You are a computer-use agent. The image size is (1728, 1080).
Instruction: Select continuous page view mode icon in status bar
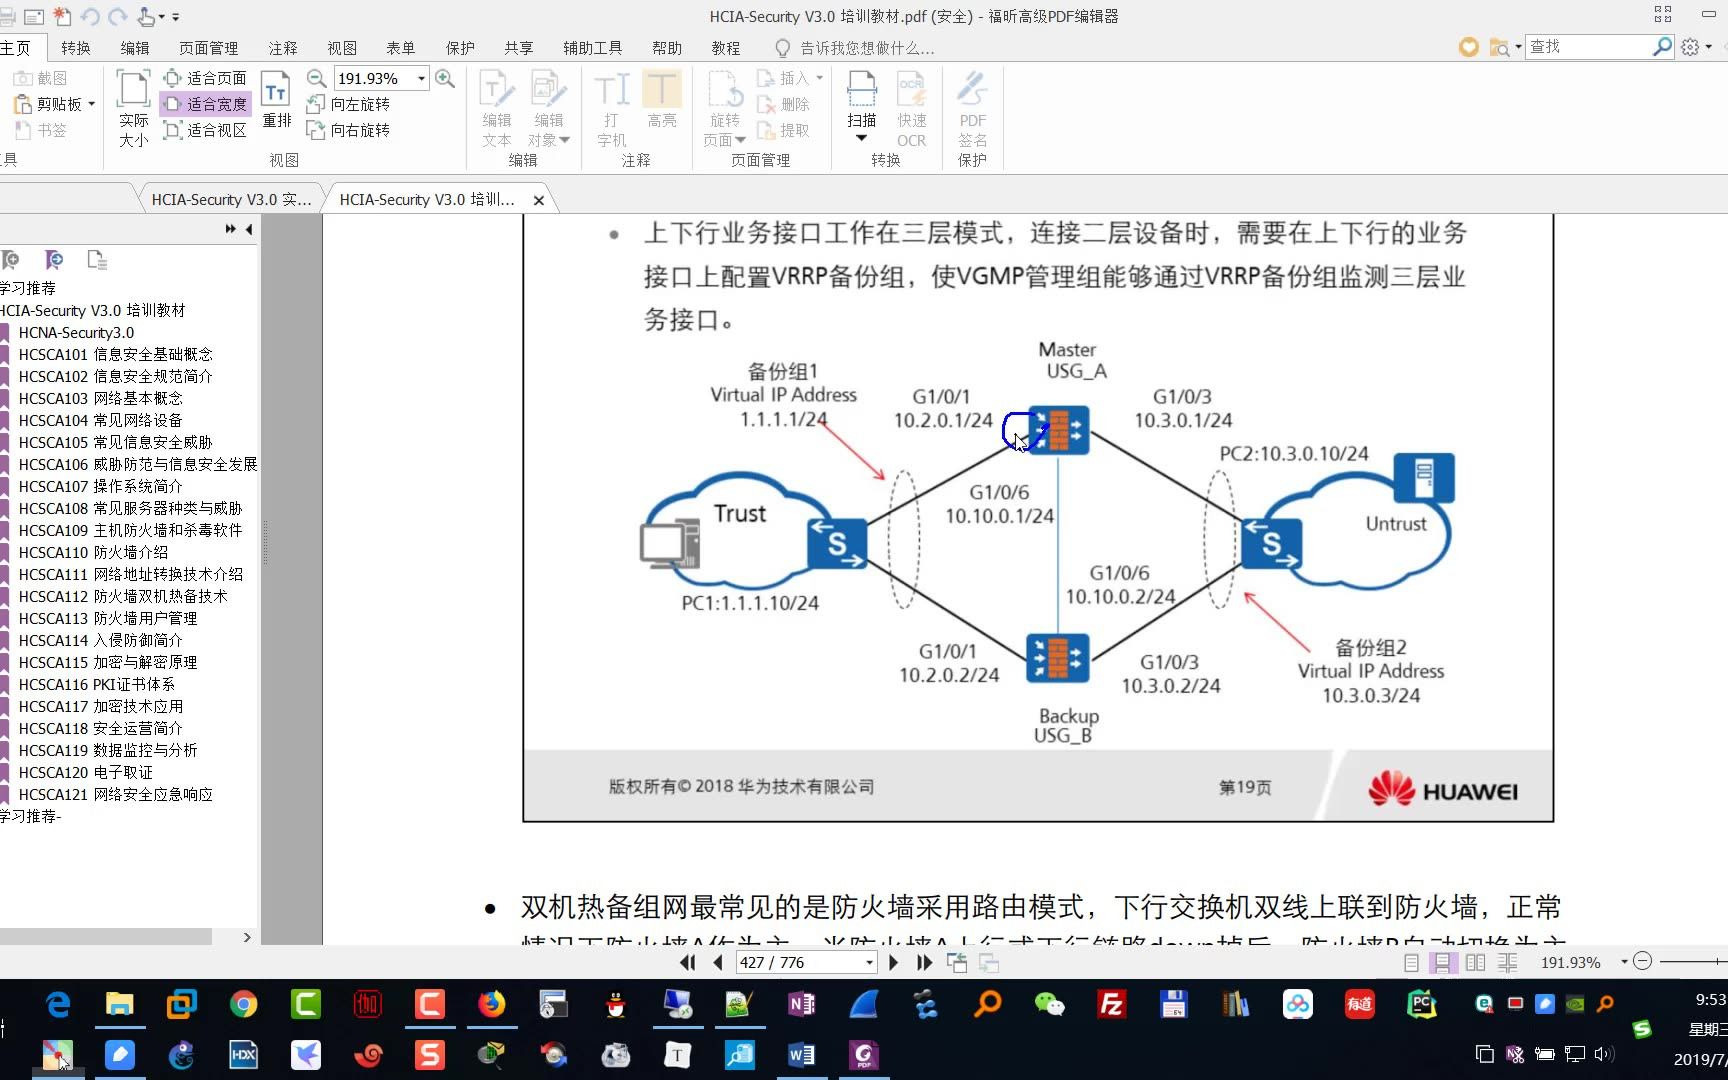1443,962
